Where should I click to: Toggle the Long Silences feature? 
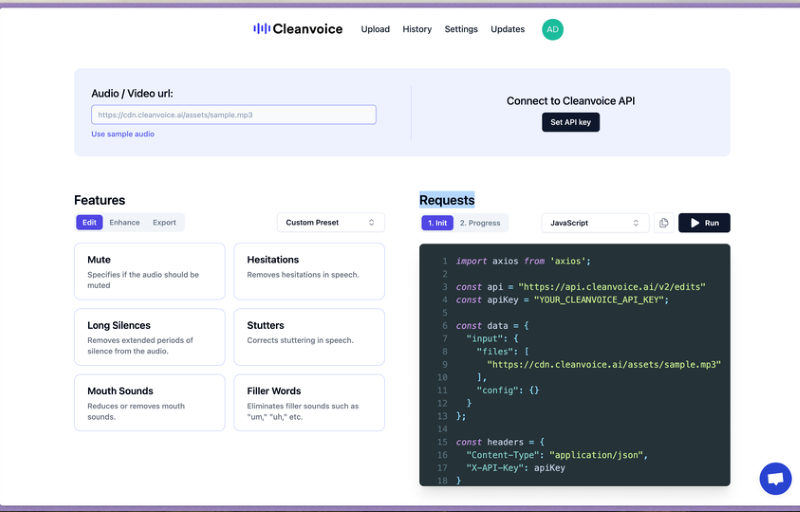pyautogui.click(x=149, y=337)
